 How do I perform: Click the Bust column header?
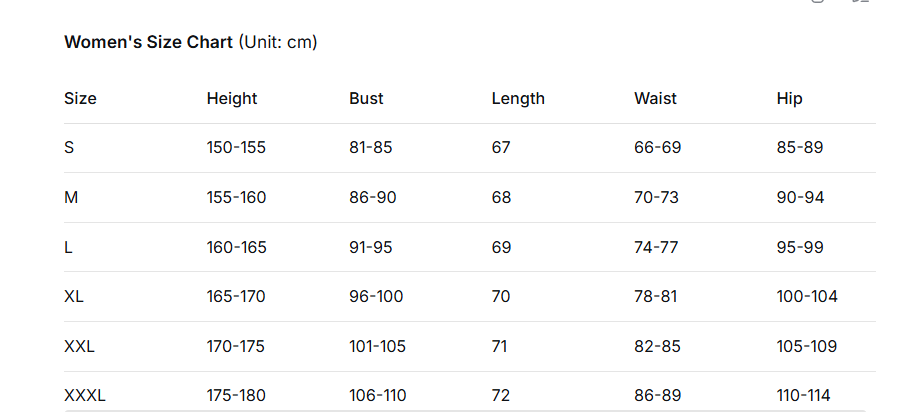tap(366, 98)
